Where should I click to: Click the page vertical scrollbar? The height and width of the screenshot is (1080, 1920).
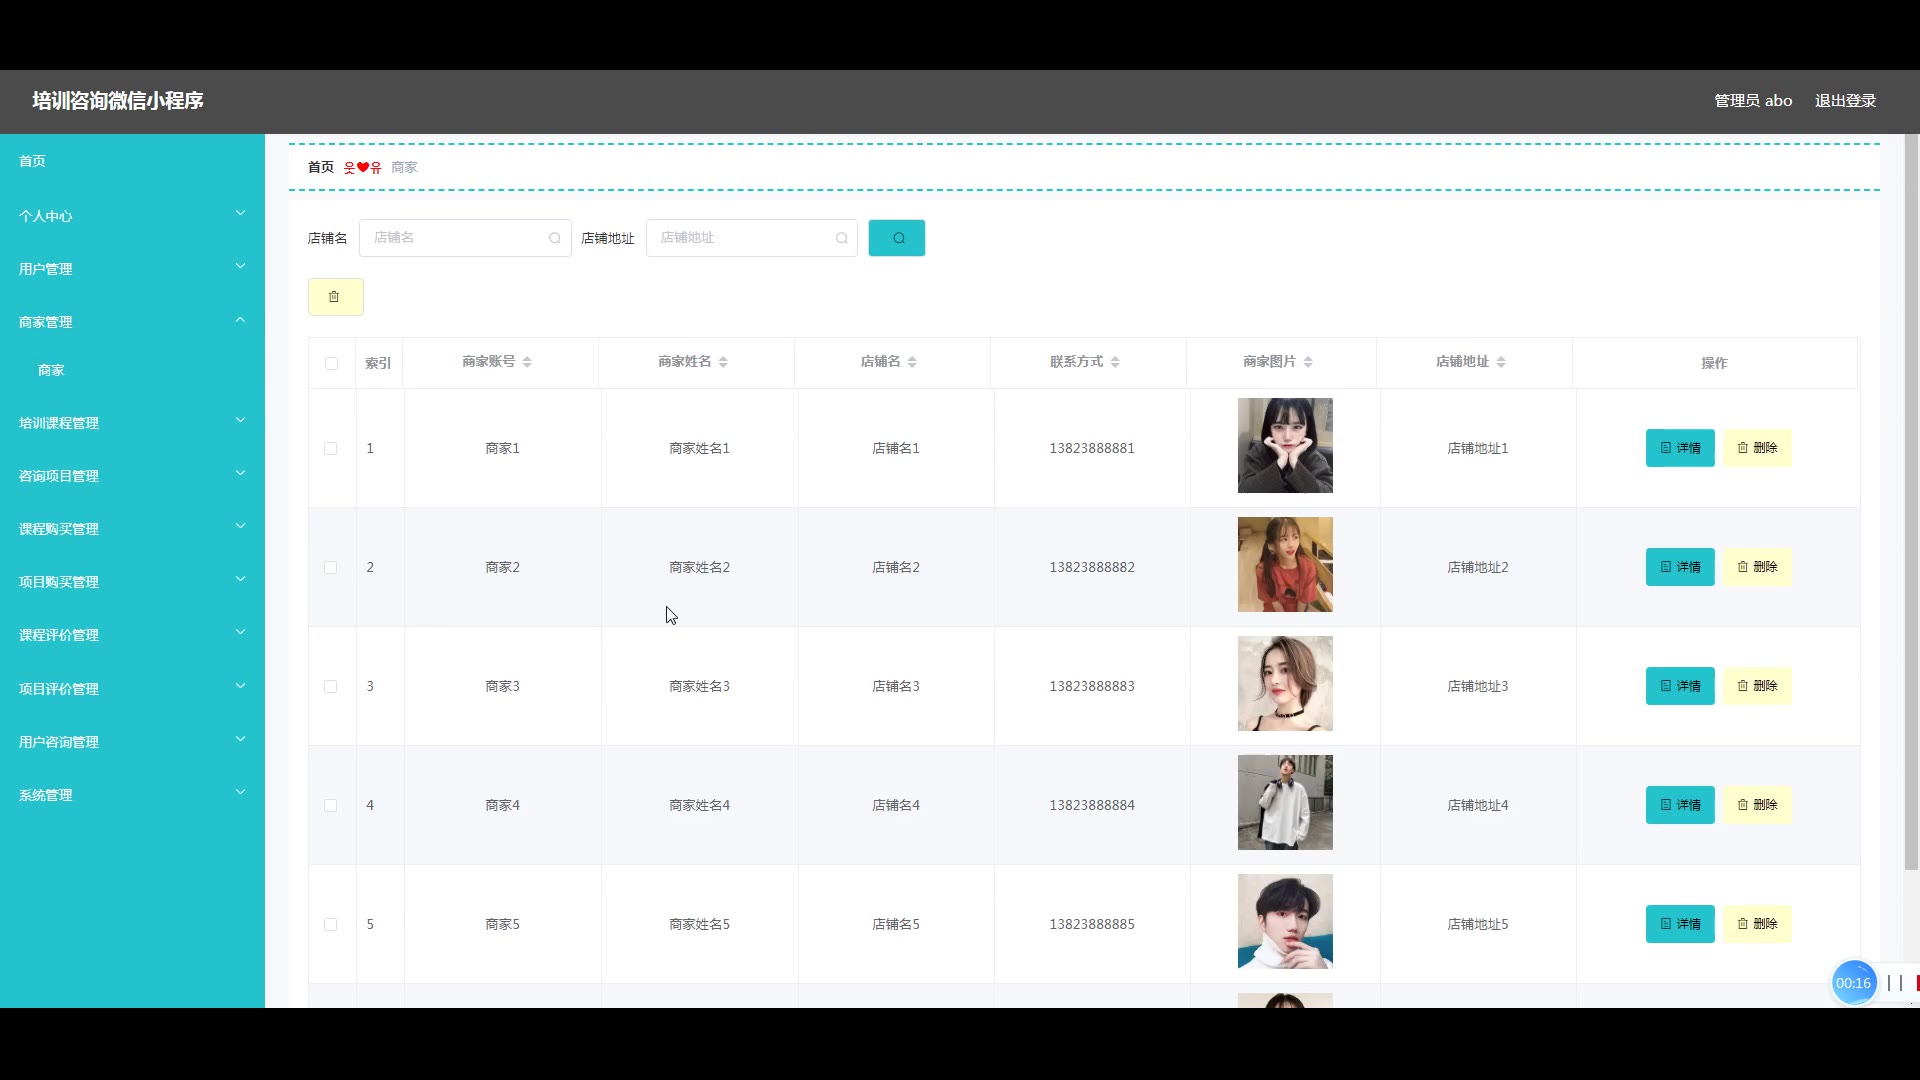click(x=1911, y=500)
